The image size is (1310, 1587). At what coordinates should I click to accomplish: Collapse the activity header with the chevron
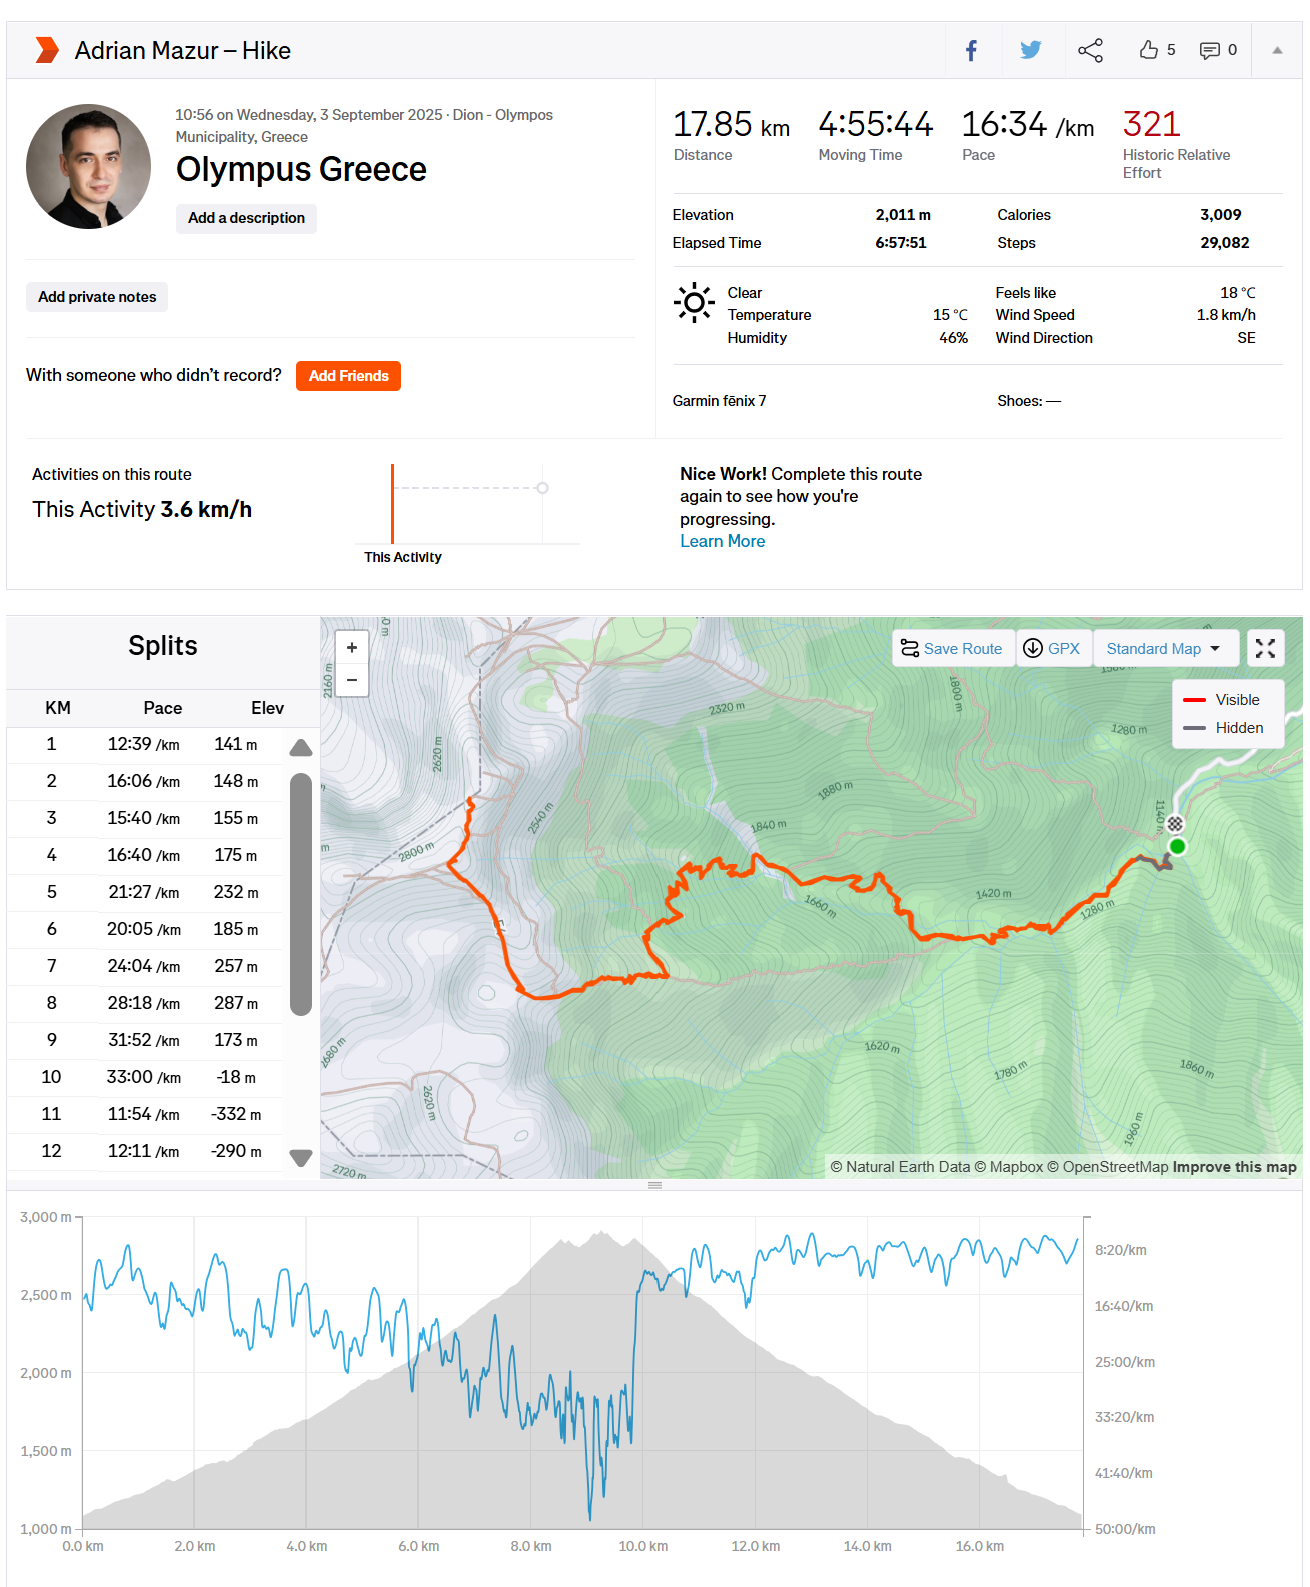coord(1275,50)
